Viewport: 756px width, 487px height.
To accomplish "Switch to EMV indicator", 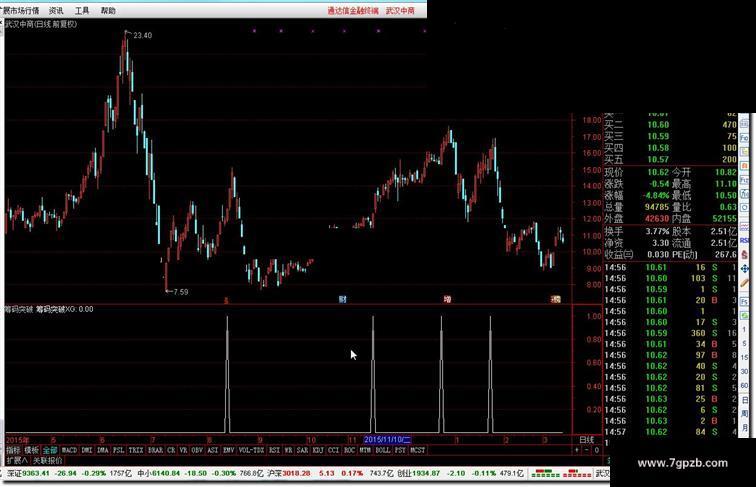I will point(229,450).
